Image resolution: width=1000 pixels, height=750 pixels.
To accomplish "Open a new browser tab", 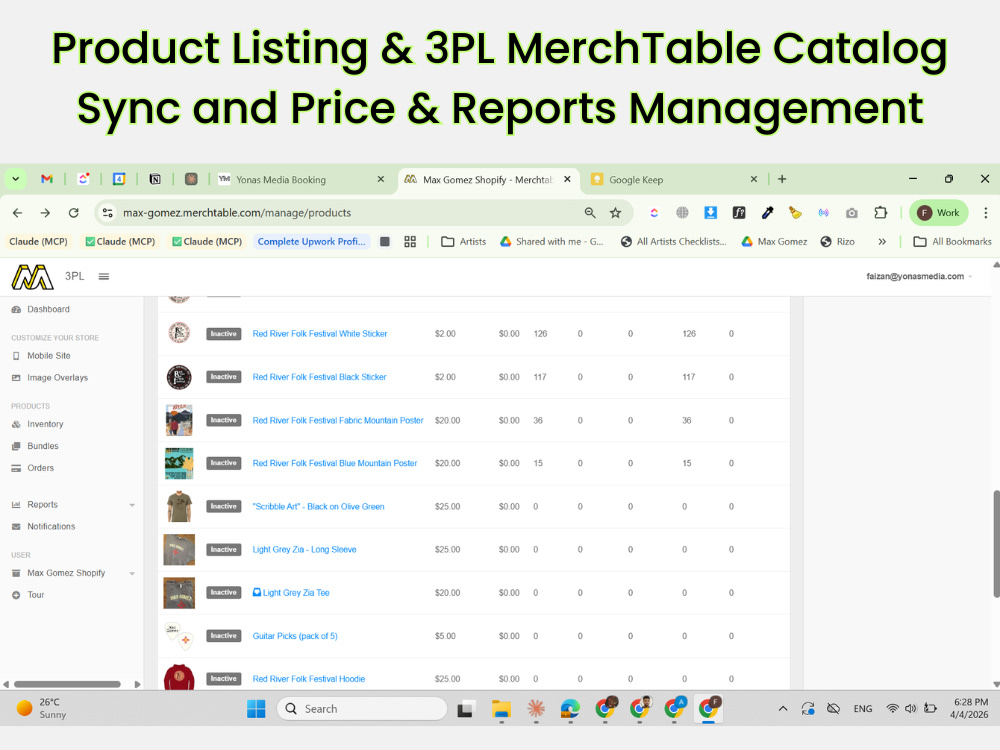I will [x=782, y=179].
